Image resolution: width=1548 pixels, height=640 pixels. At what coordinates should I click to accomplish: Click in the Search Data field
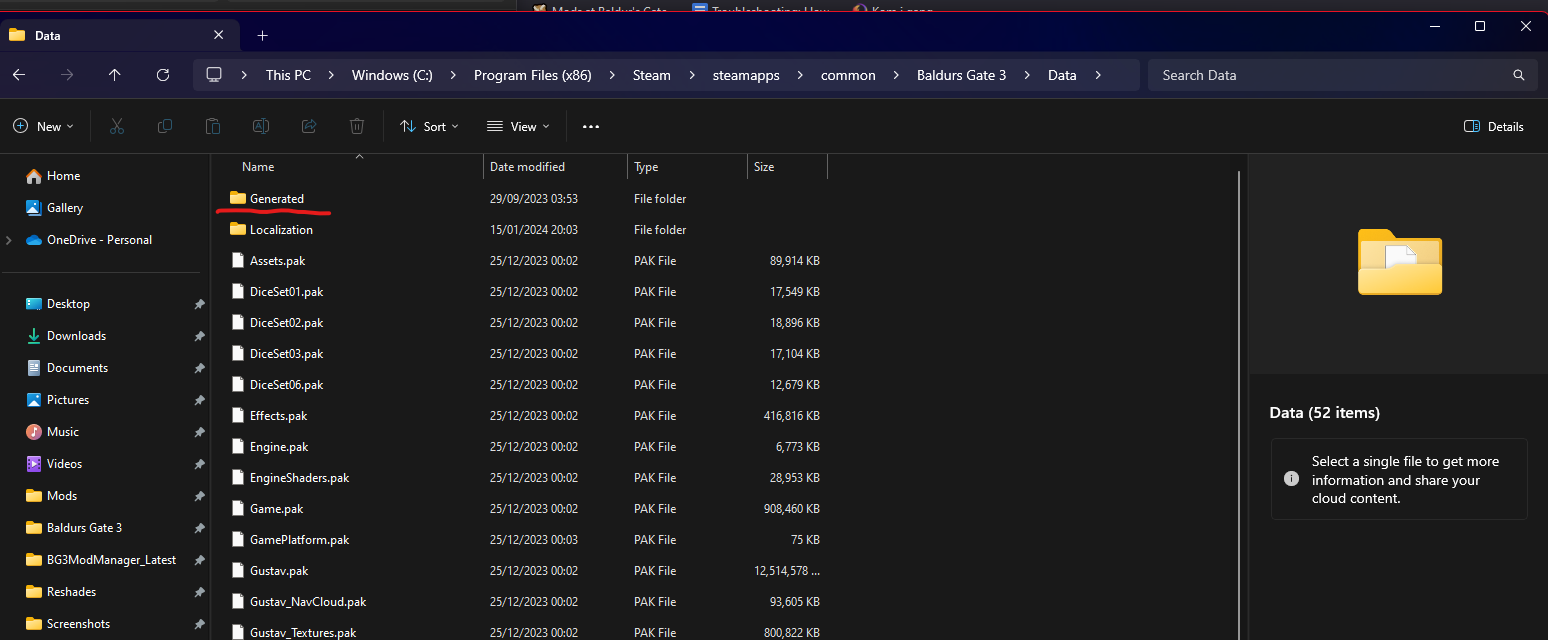1330,75
